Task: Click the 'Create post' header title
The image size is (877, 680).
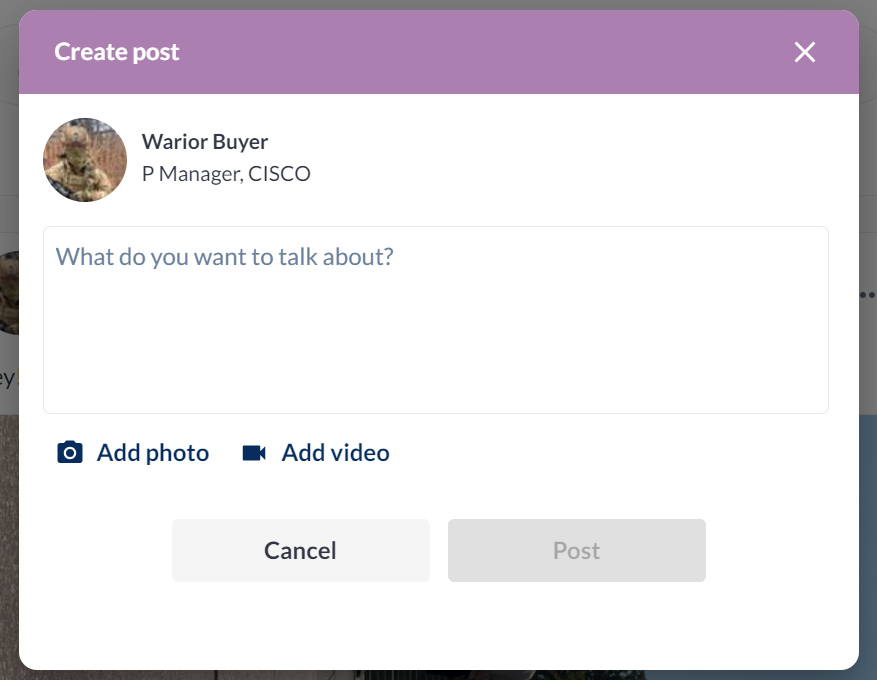Action: click(x=117, y=52)
